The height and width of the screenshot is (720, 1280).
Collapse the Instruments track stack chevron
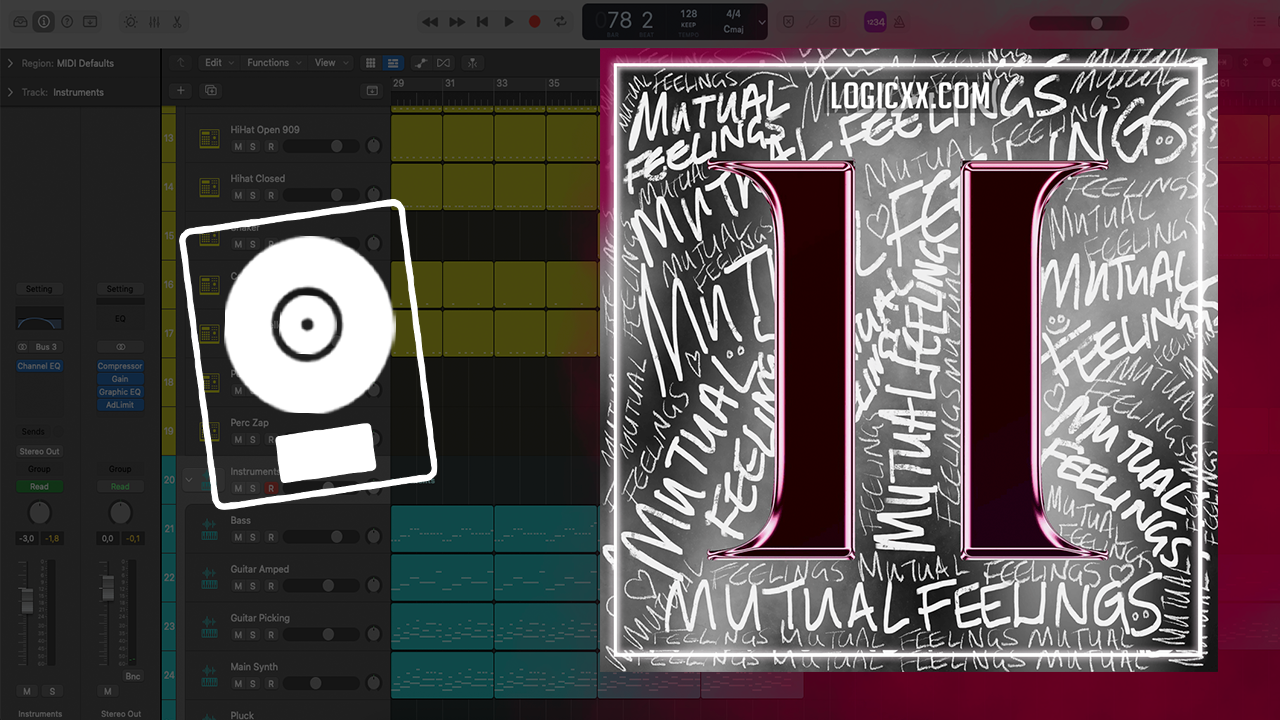(189, 480)
